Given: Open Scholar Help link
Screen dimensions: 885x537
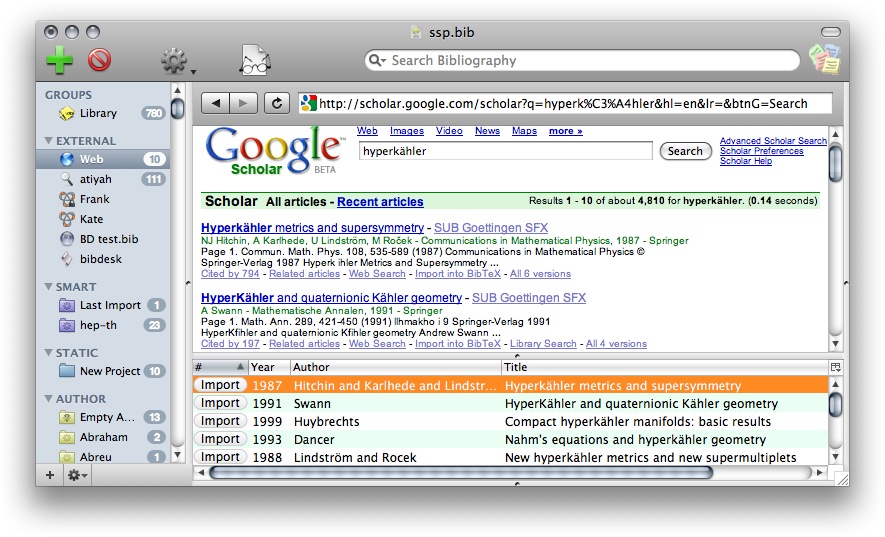Looking at the screenshot, I should tap(746, 161).
